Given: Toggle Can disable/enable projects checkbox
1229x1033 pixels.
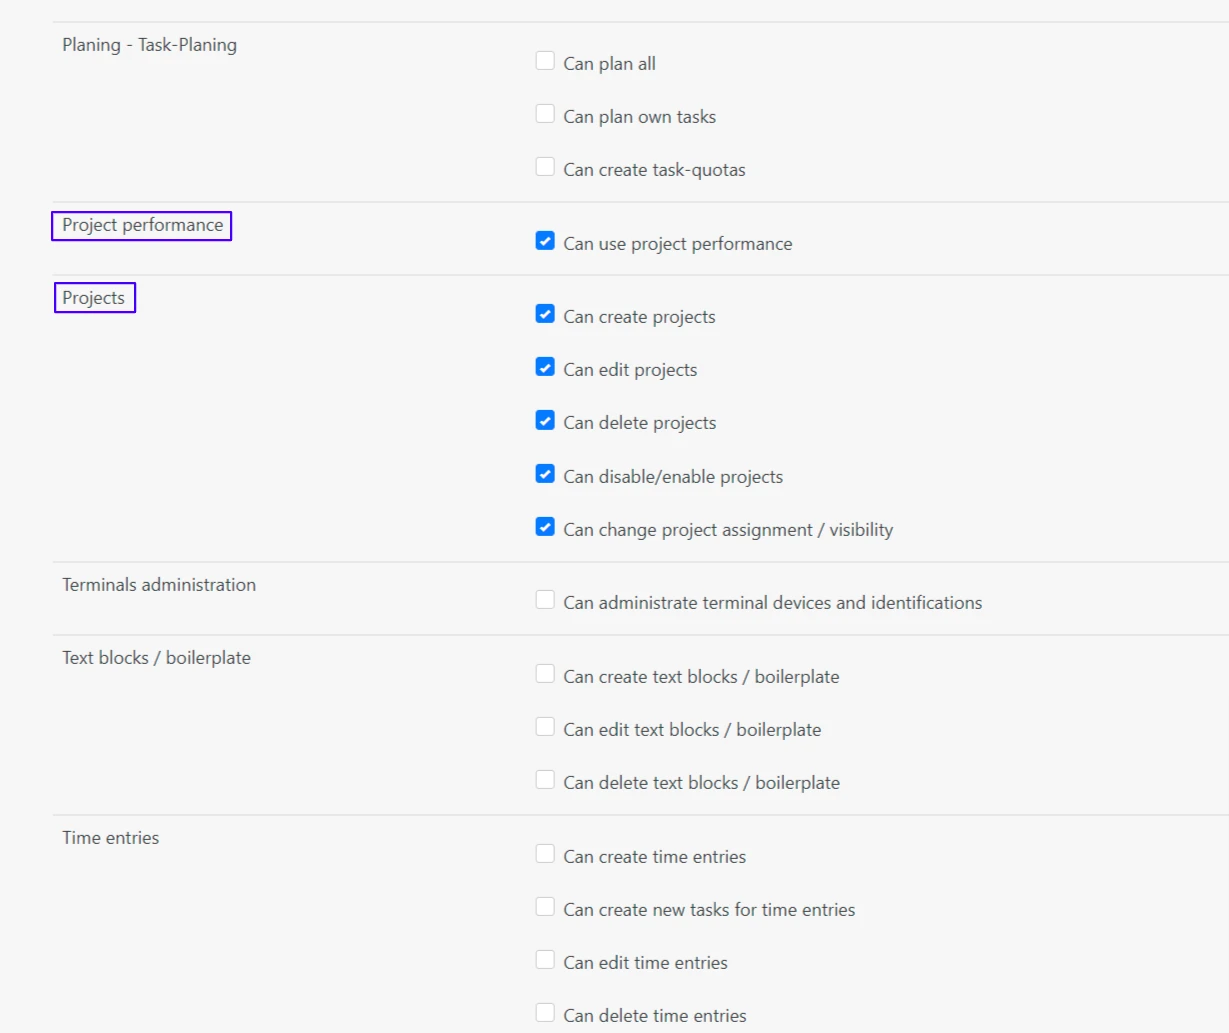Looking at the screenshot, I should tap(545, 474).
